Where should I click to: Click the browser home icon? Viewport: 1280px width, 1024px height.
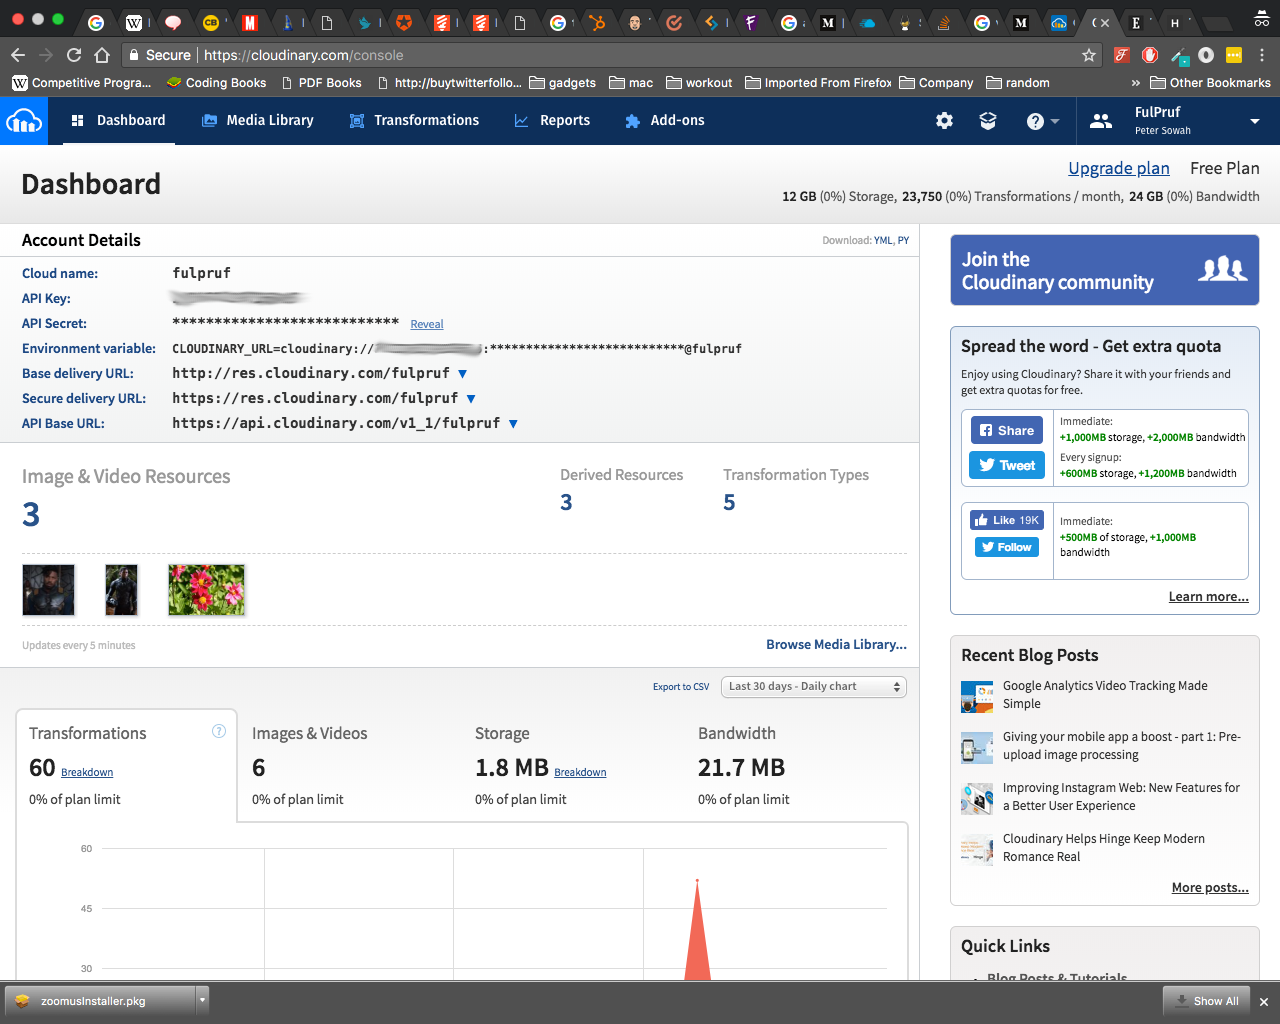pyautogui.click(x=102, y=55)
